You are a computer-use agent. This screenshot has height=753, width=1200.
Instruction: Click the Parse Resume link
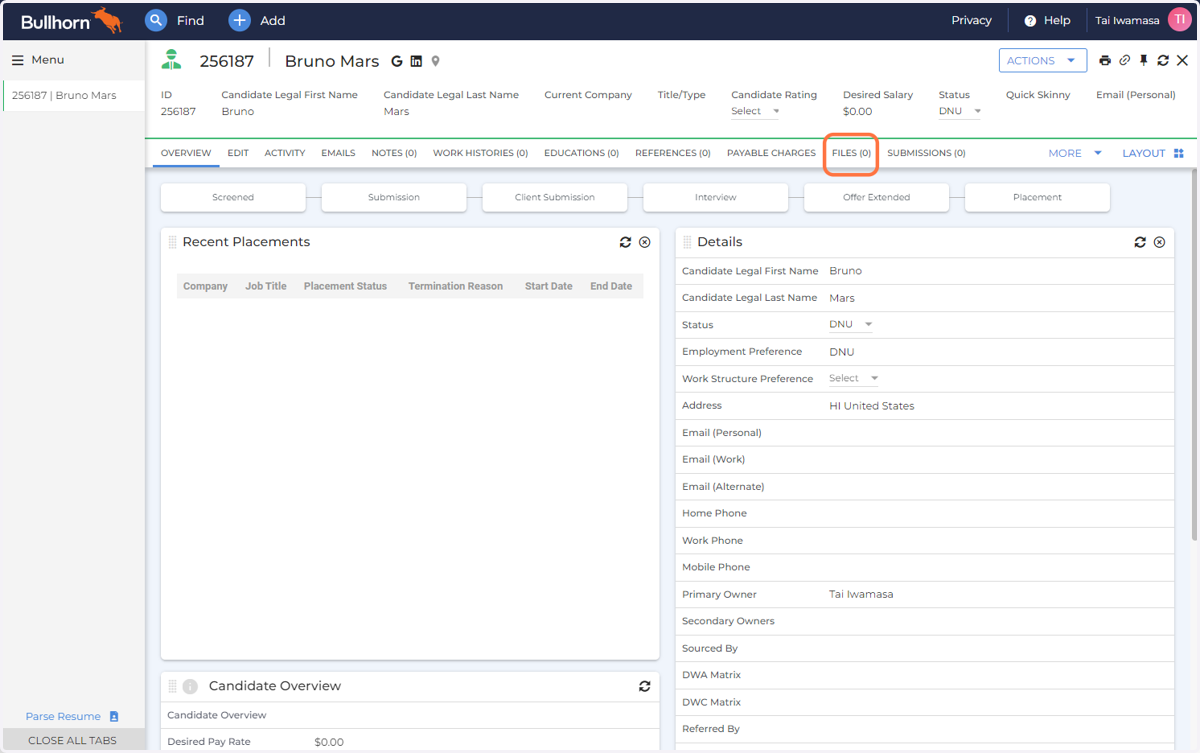(x=63, y=716)
